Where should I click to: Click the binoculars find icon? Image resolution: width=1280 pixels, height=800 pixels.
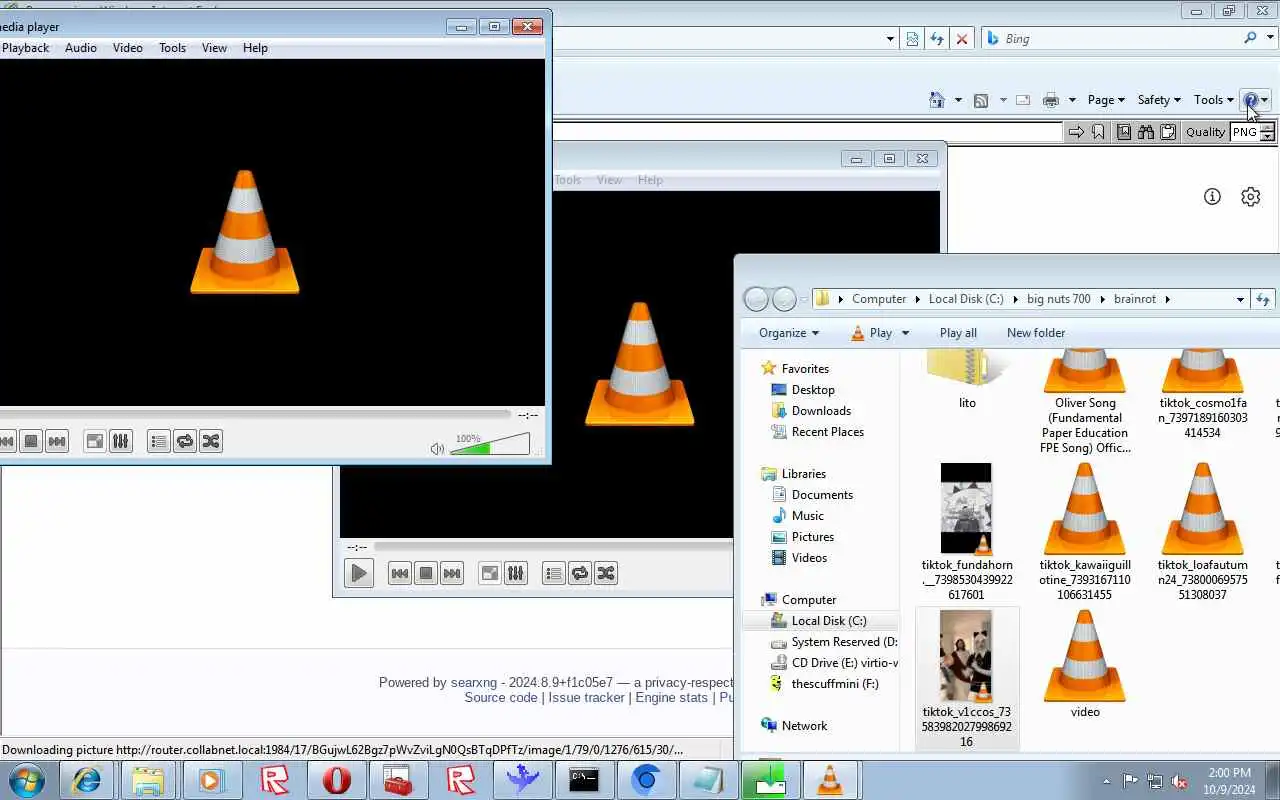(1146, 132)
